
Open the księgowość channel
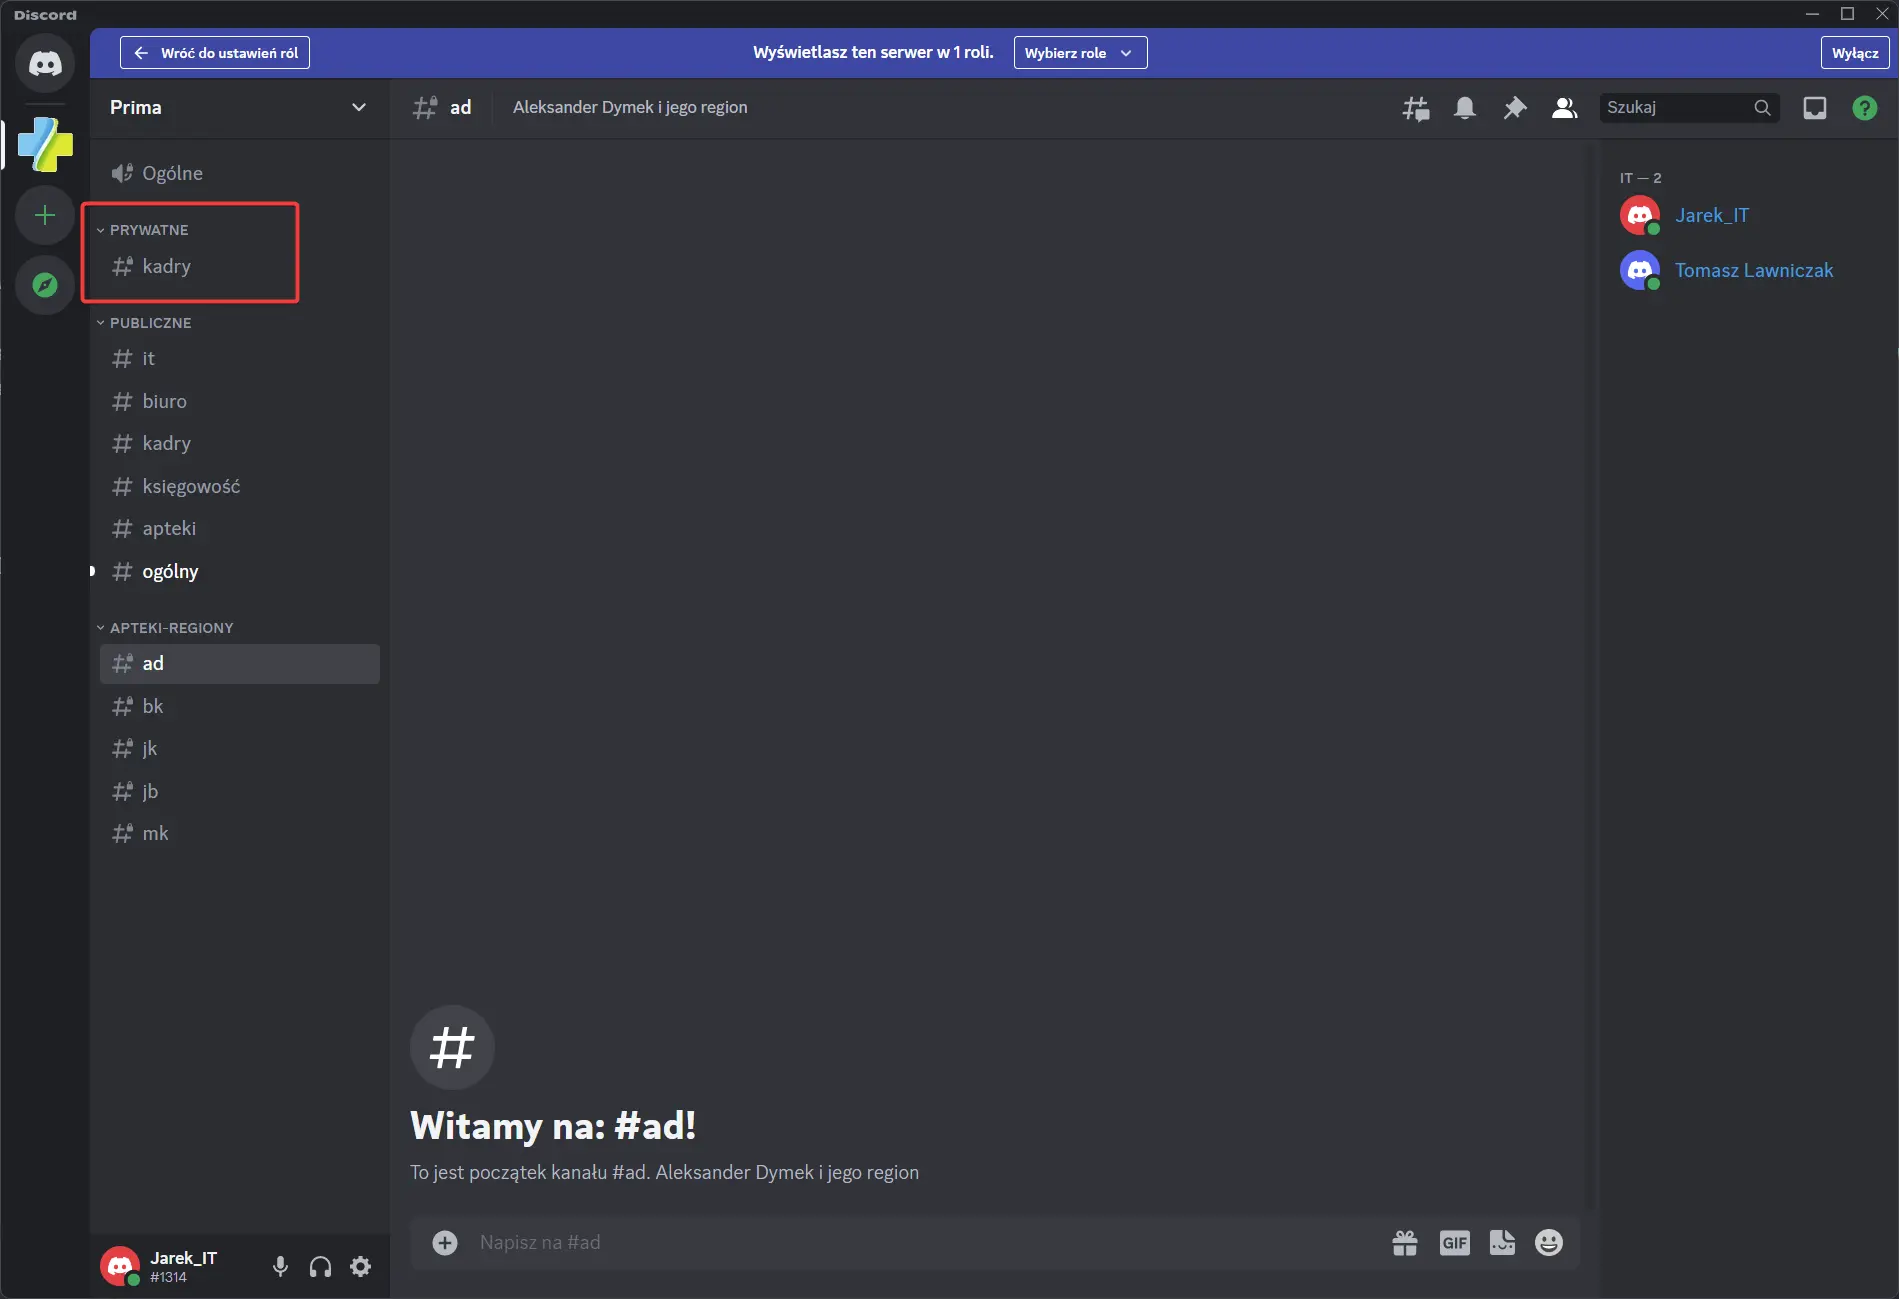pyautogui.click(x=240, y=487)
